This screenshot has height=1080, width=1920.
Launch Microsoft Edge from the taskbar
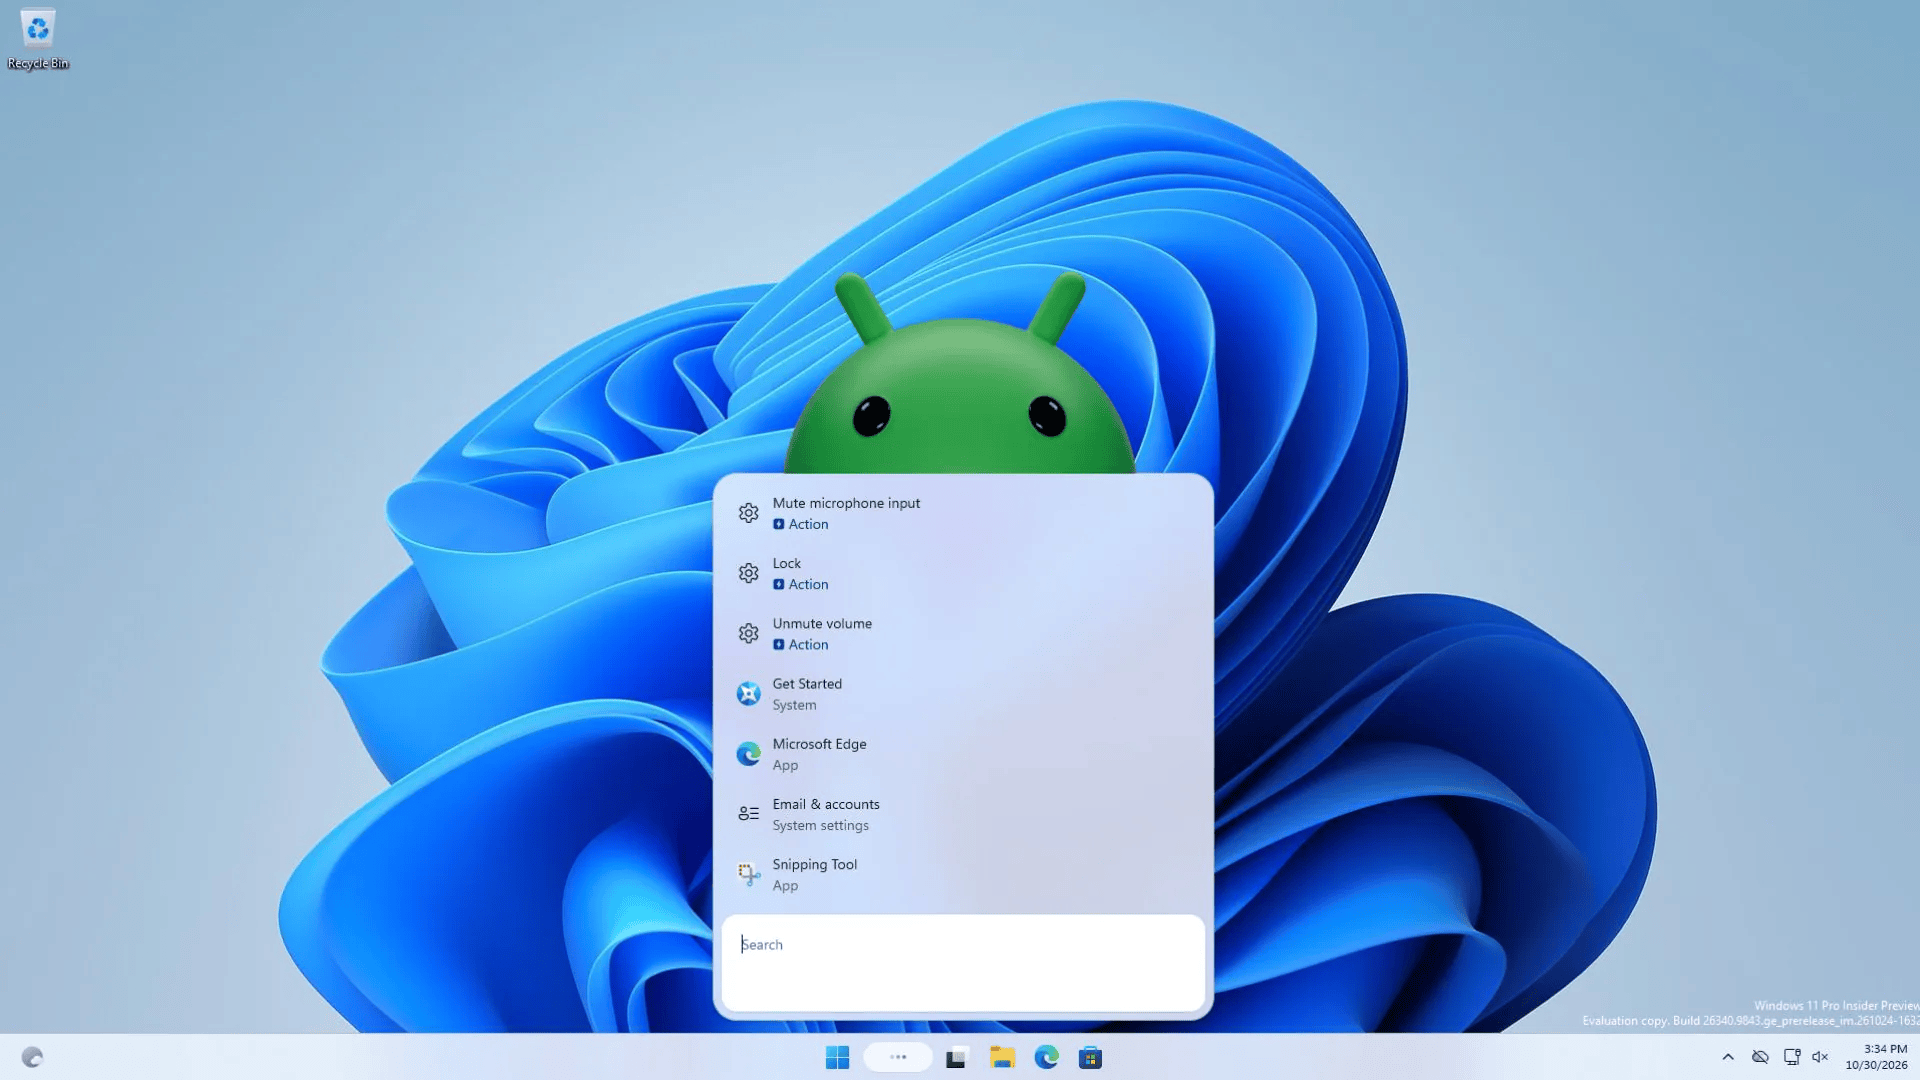click(x=1046, y=1057)
